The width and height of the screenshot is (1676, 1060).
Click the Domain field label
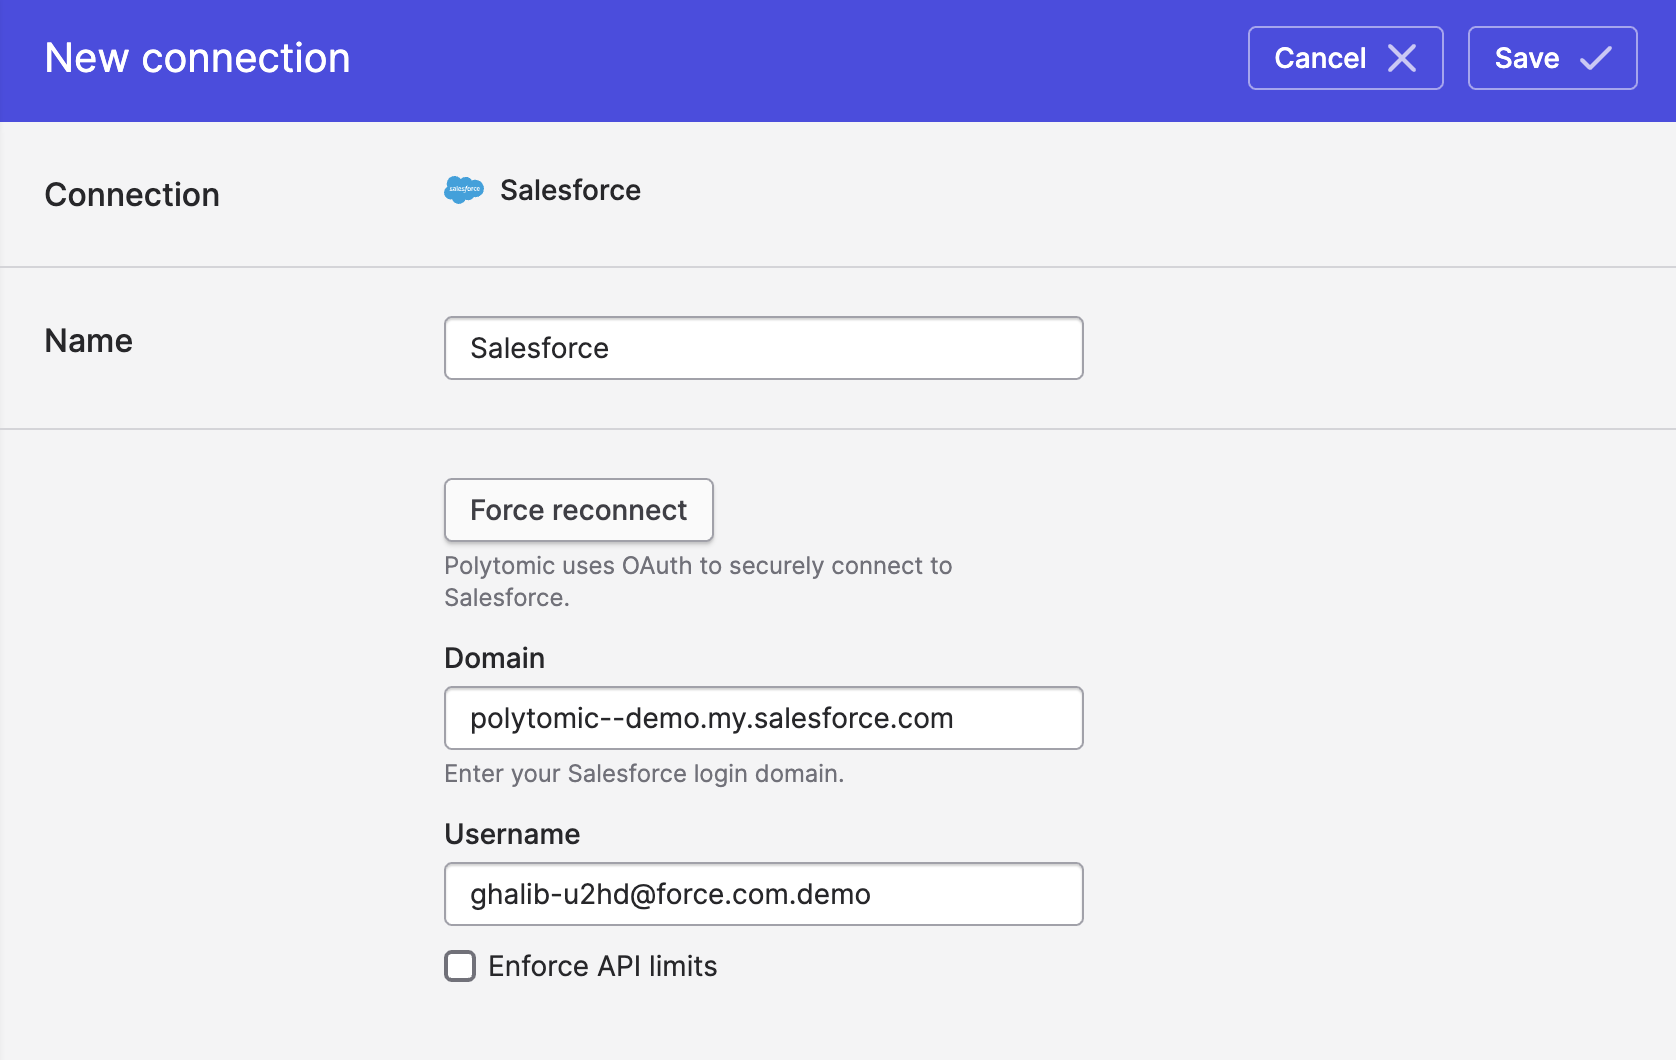(494, 658)
